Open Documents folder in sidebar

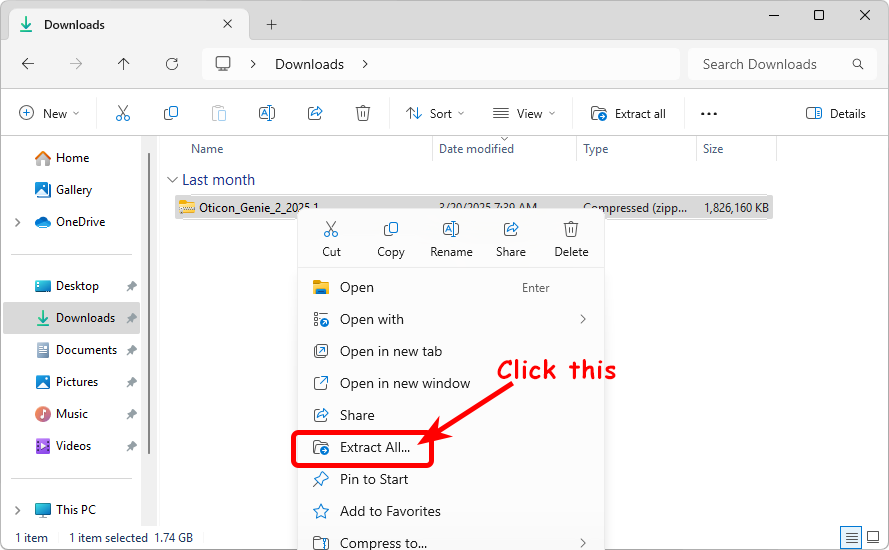(86, 350)
